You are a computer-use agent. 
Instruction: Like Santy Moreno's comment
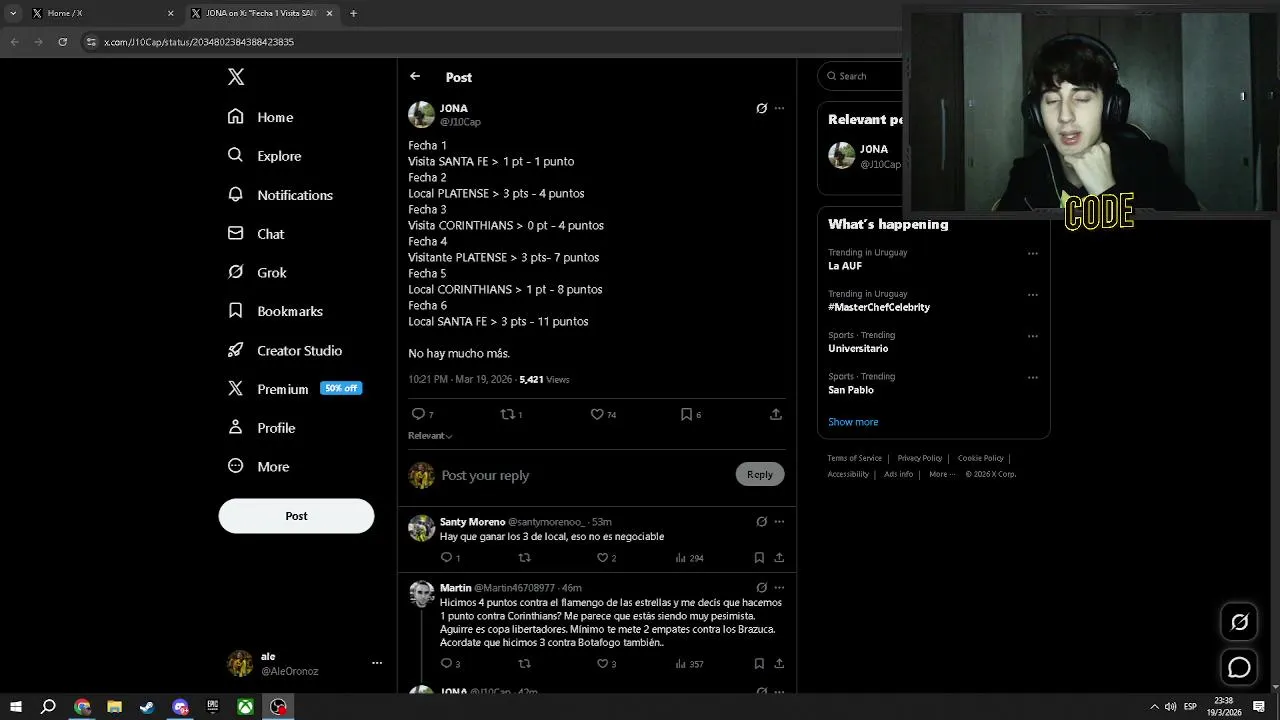602,558
